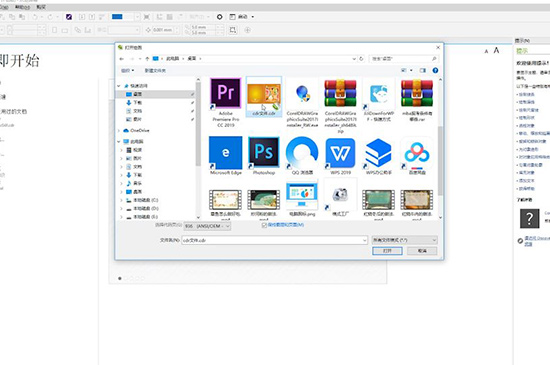The width and height of the screenshot is (550, 365).
Task: Open the organize menu in dialog toolbar
Action: [x=127, y=70]
